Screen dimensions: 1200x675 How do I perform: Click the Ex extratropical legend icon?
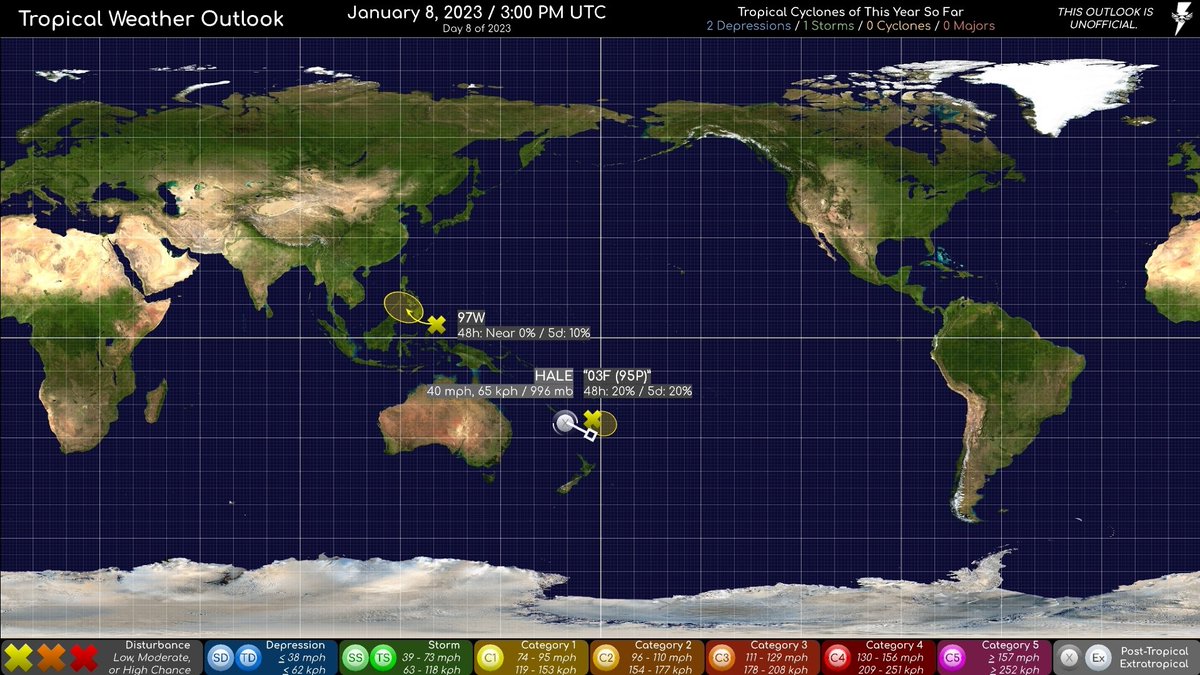click(1097, 658)
